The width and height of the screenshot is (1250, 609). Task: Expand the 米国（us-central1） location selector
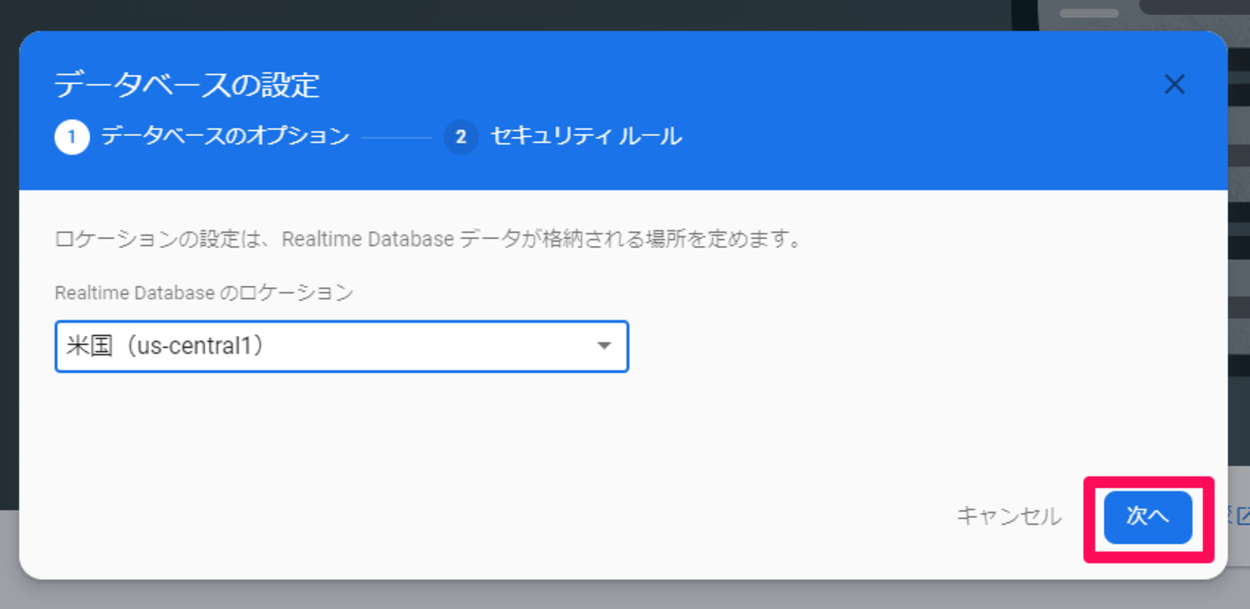[x=340, y=347]
